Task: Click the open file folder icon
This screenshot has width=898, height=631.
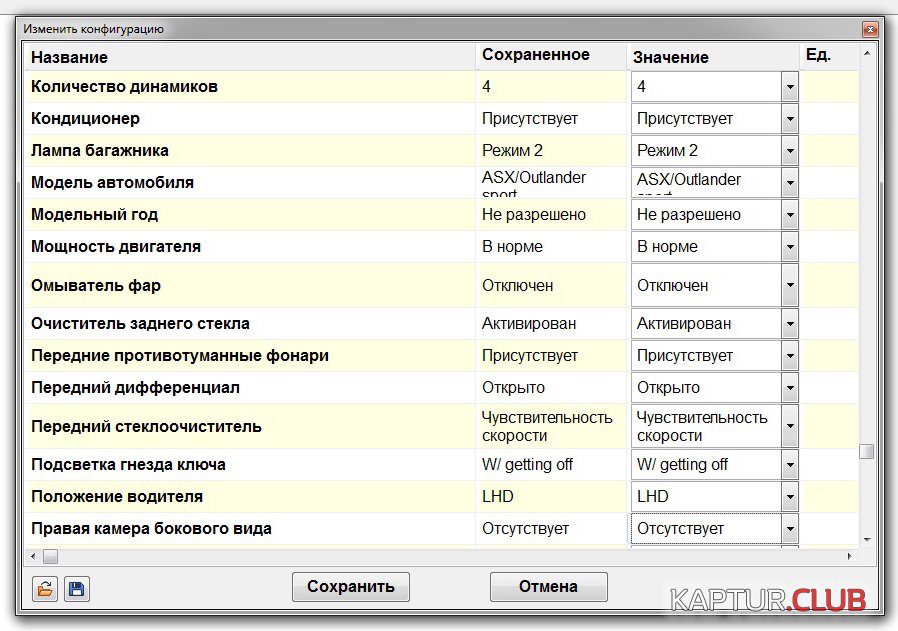Action: (44, 589)
